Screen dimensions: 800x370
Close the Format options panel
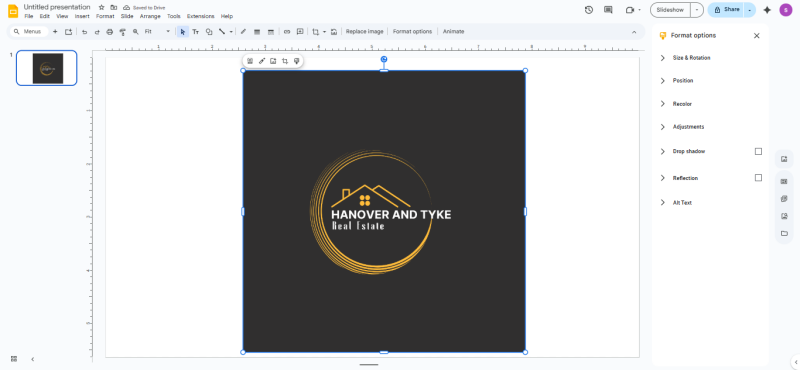[757, 36]
